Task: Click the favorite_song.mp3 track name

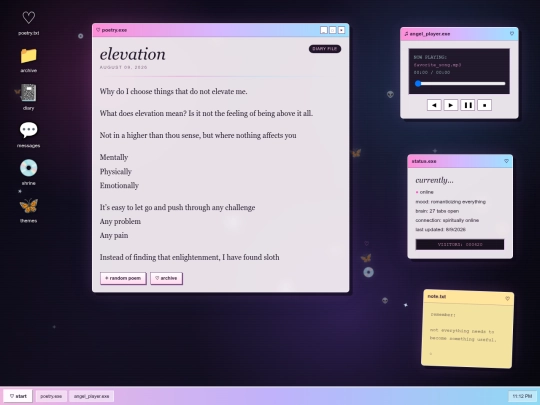Action: click(x=437, y=65)
